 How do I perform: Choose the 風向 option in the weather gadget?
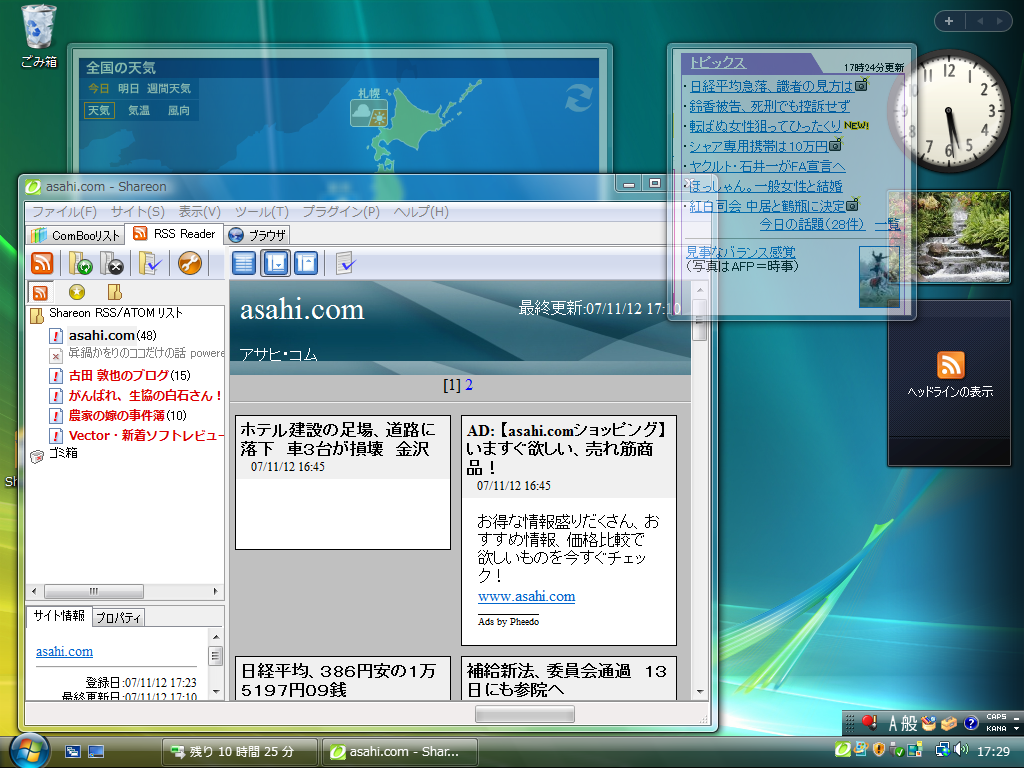178,110
